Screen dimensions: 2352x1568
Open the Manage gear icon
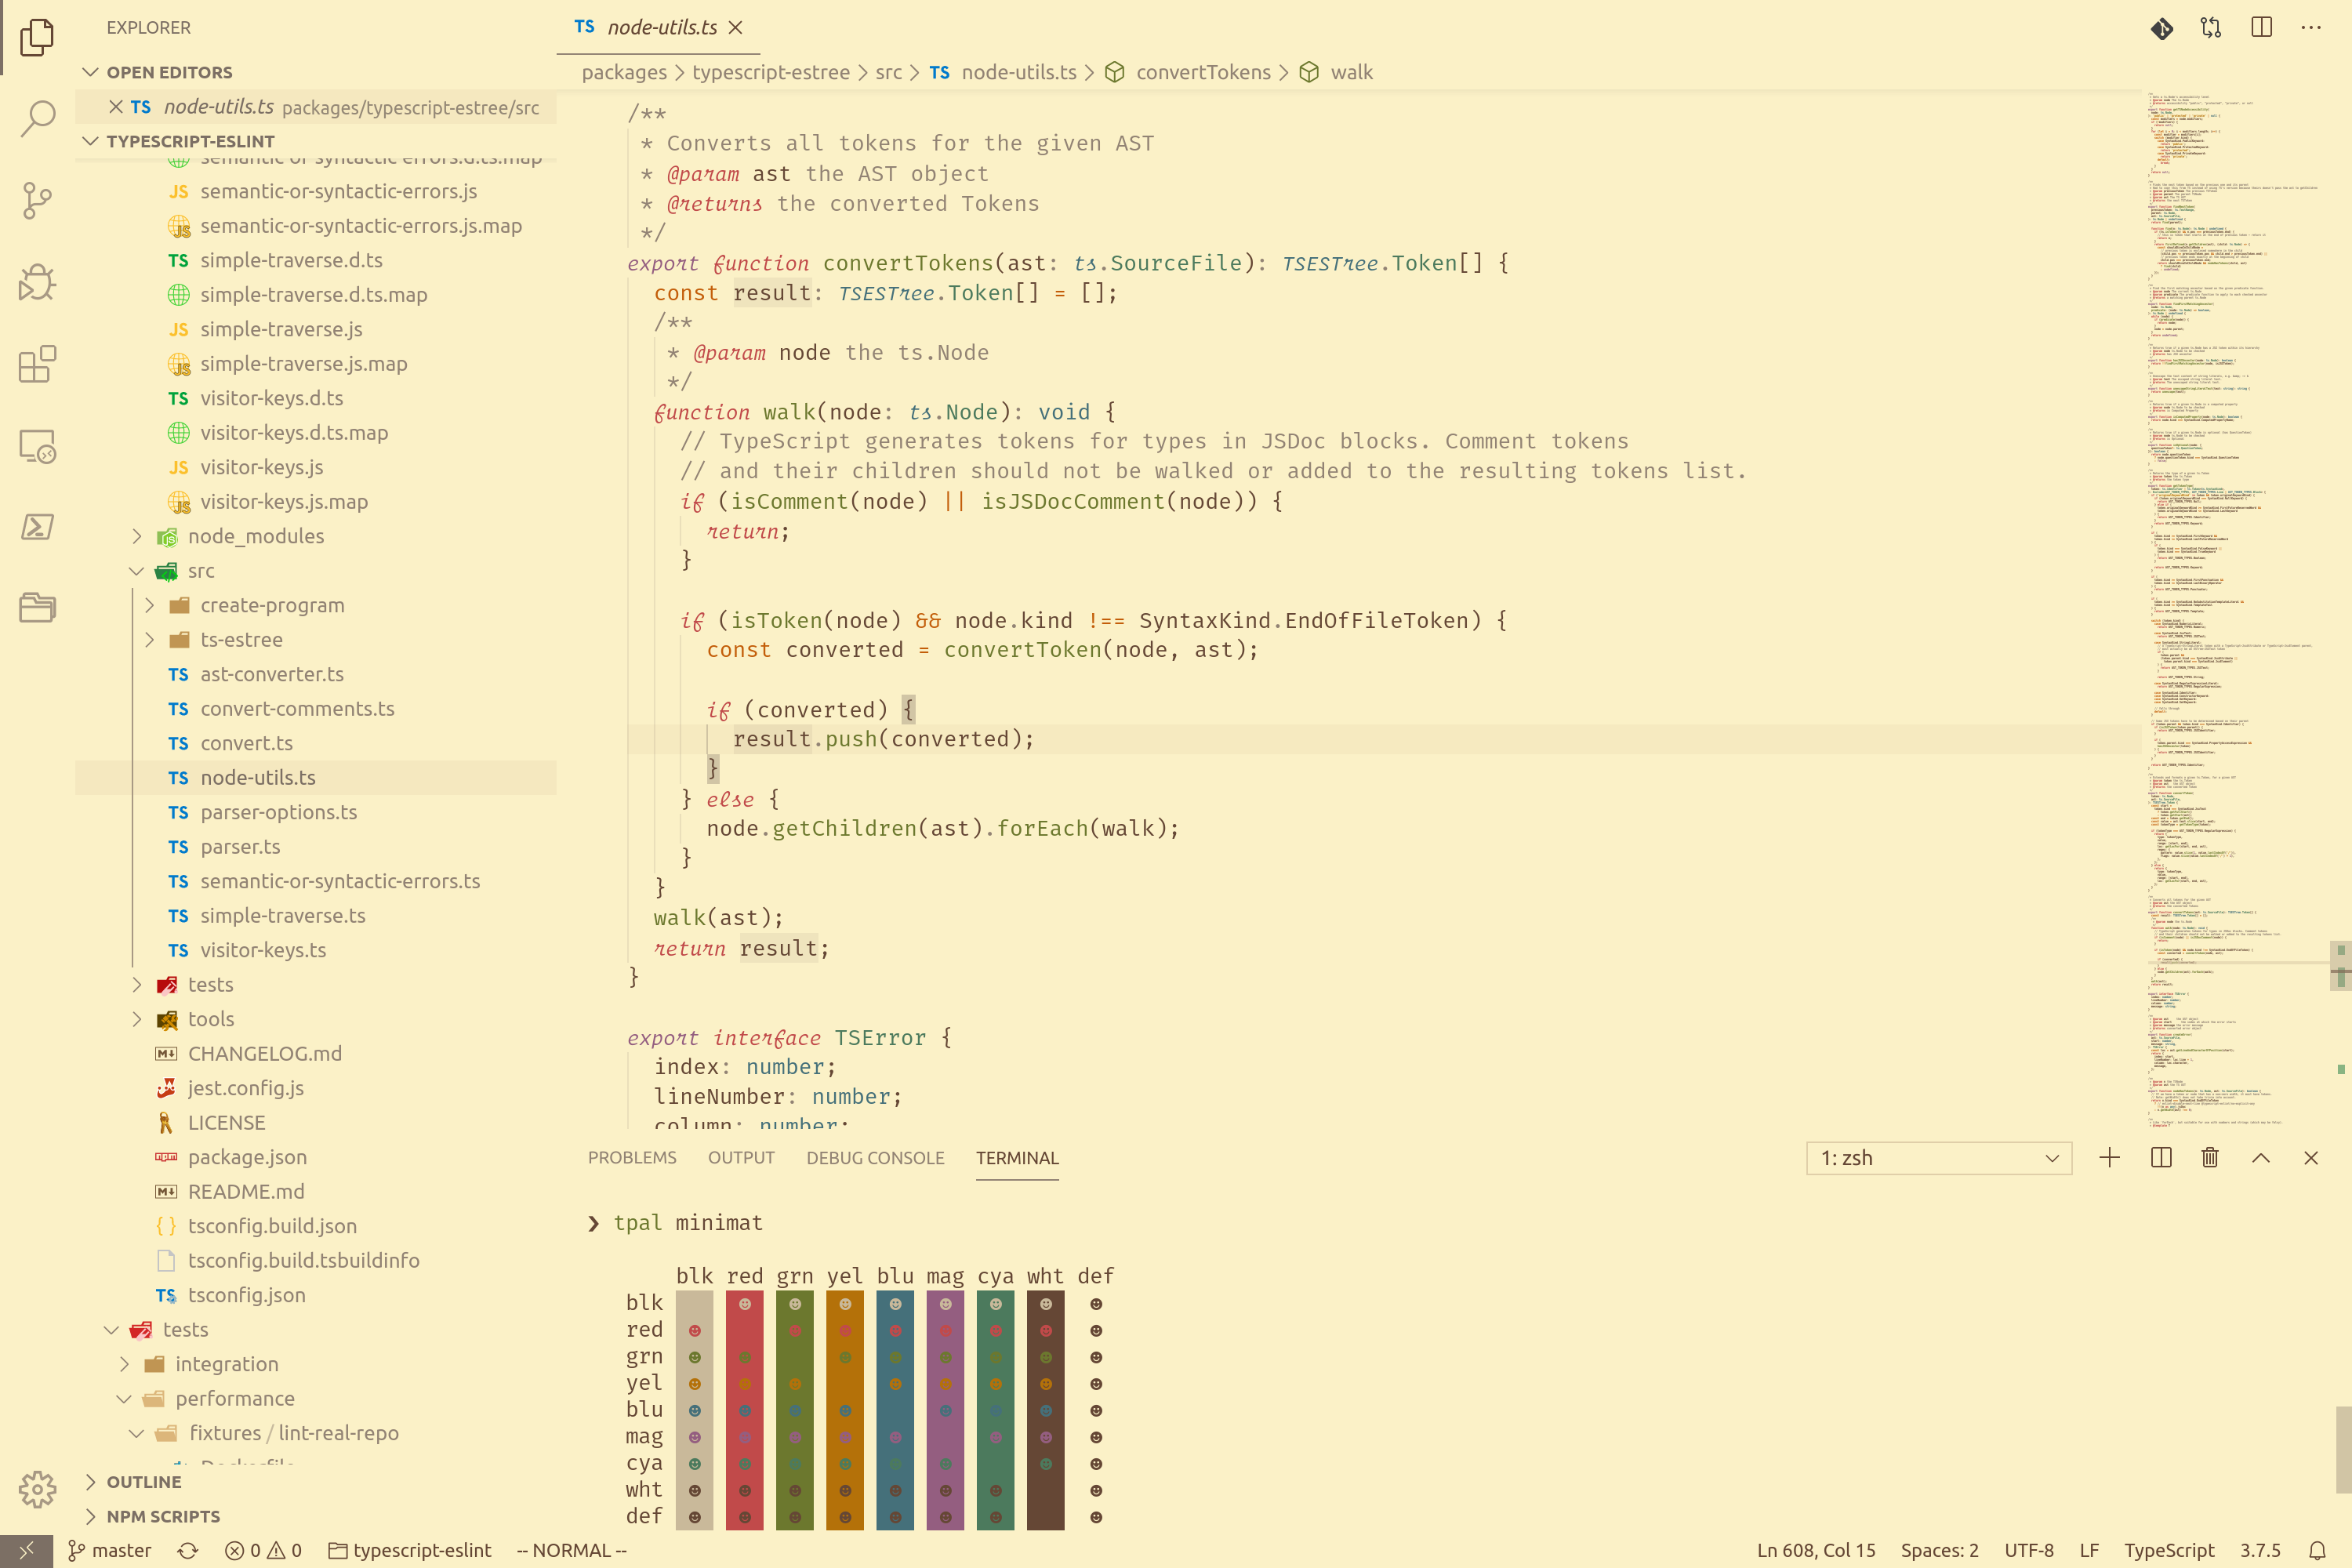pos(37,1489)
